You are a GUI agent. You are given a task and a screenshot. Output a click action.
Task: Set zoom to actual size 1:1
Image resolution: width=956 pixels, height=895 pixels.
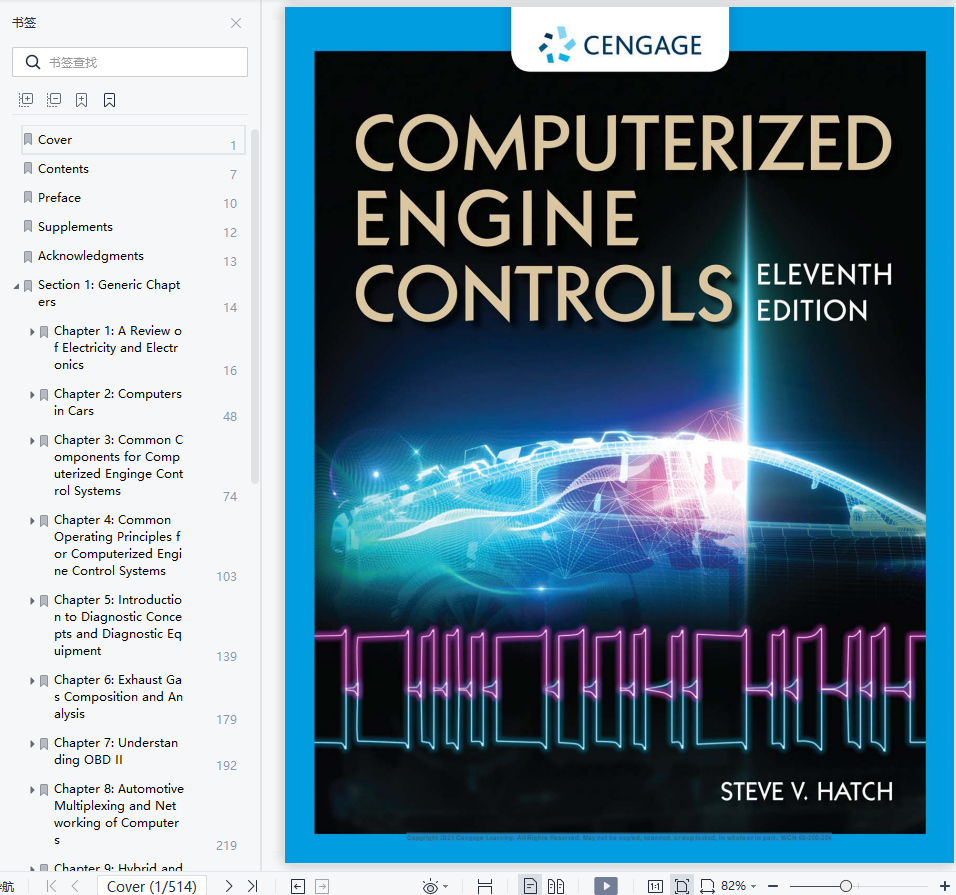pos(655,886)
